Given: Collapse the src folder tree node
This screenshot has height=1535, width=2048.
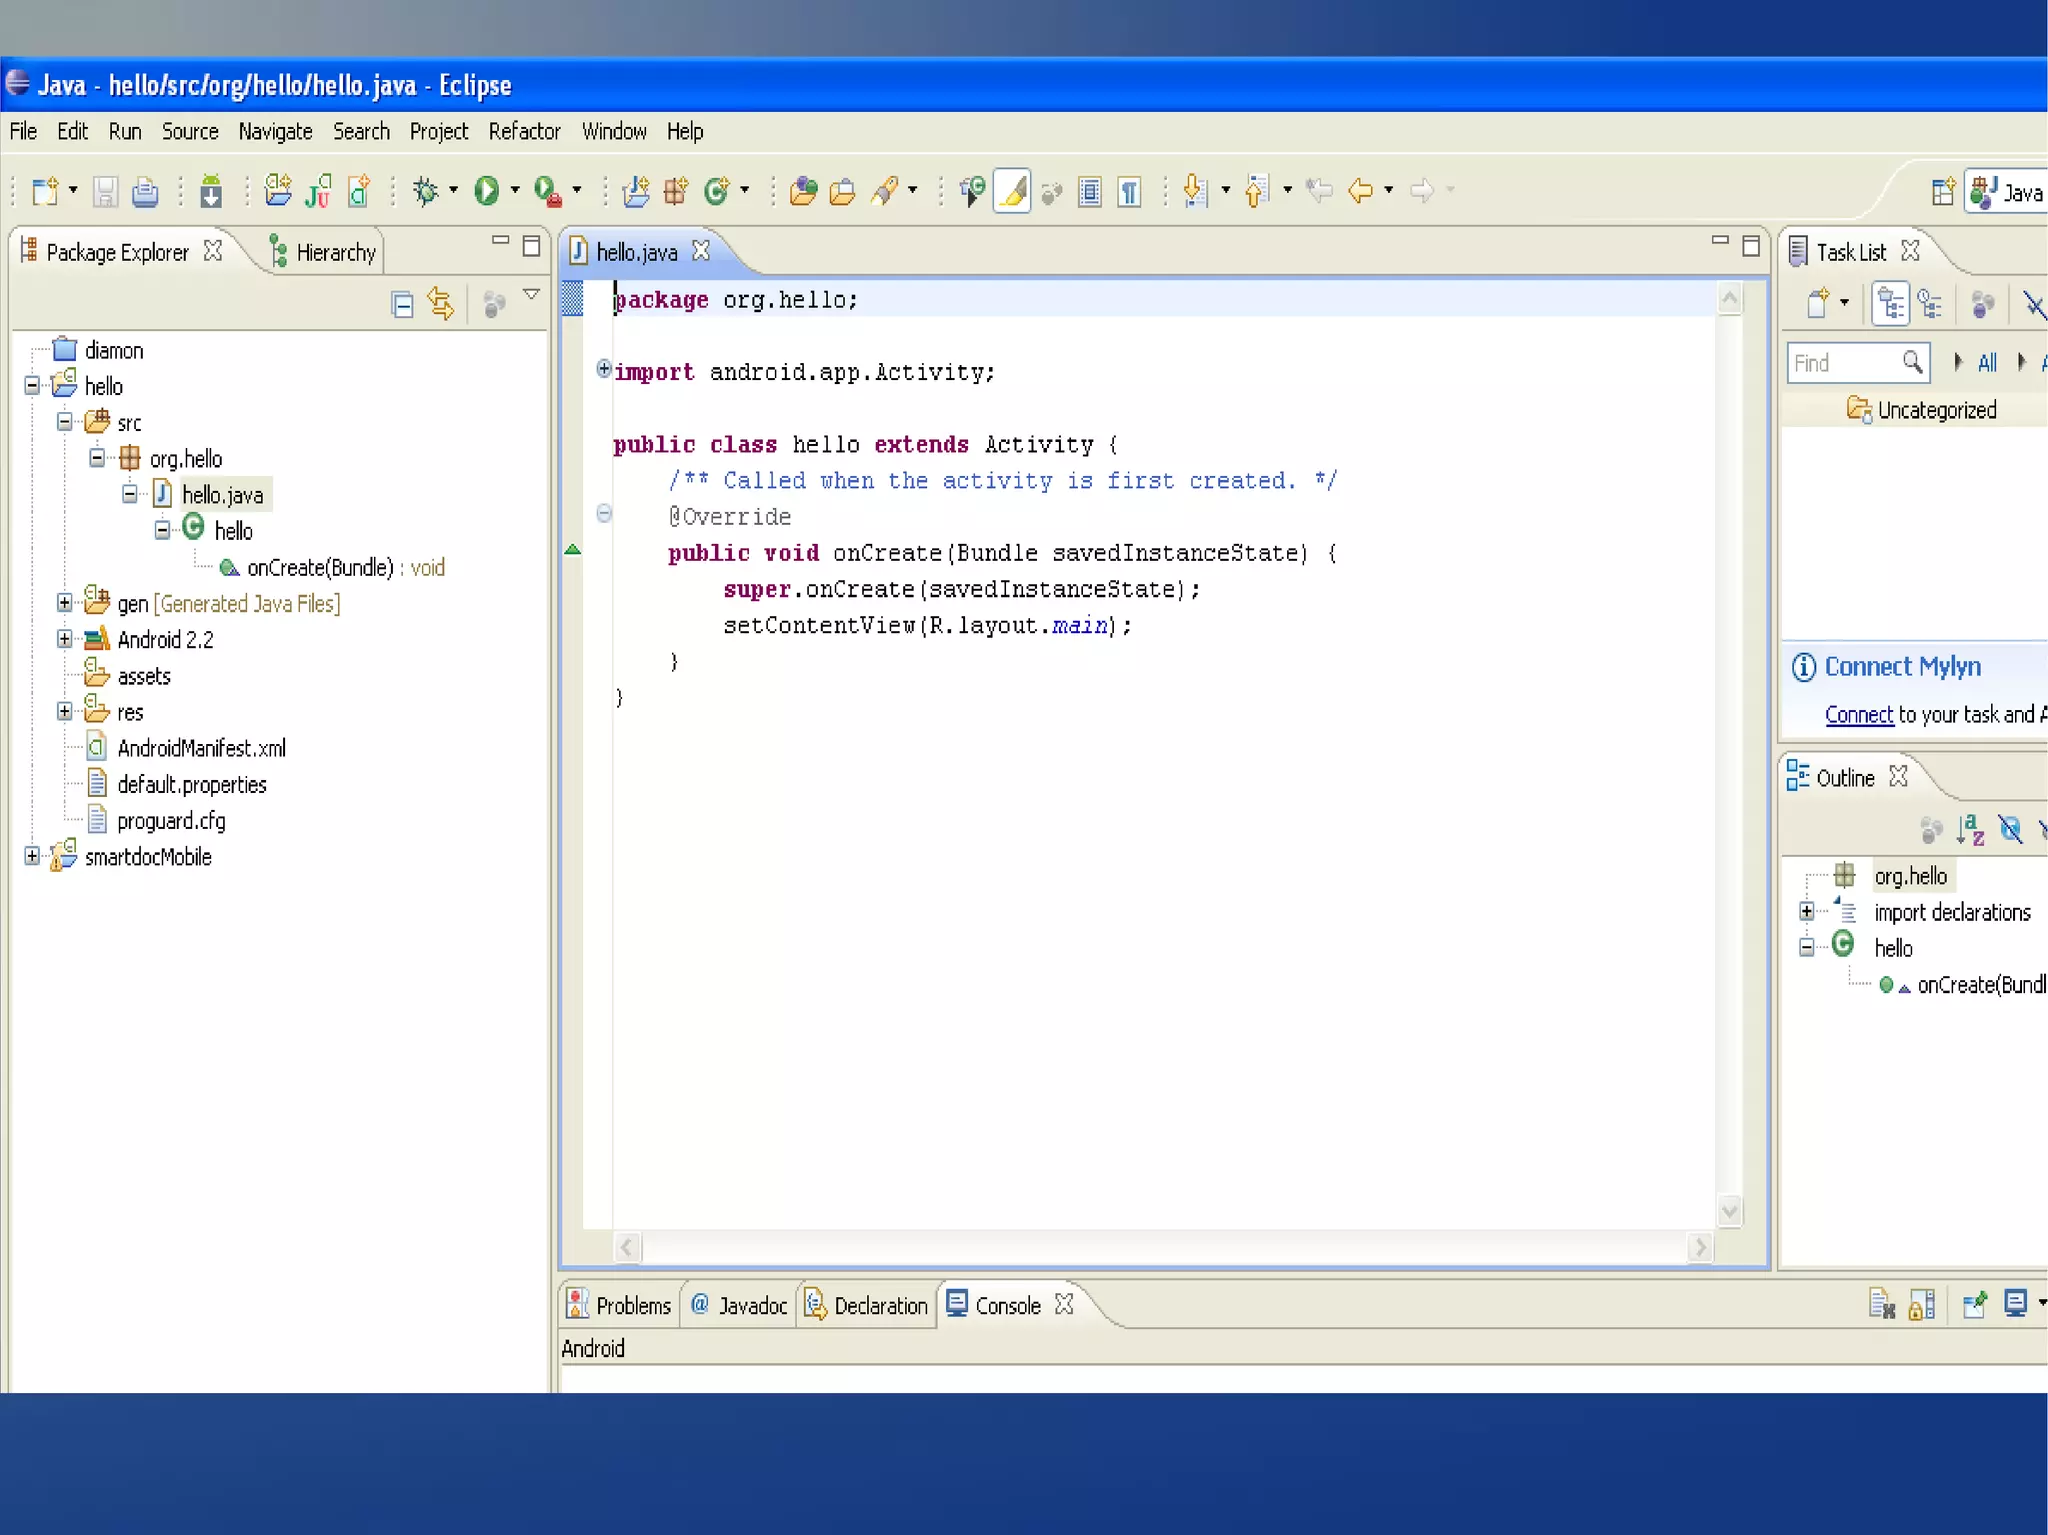Looking at the screenshot, I should tap(65, 422).
